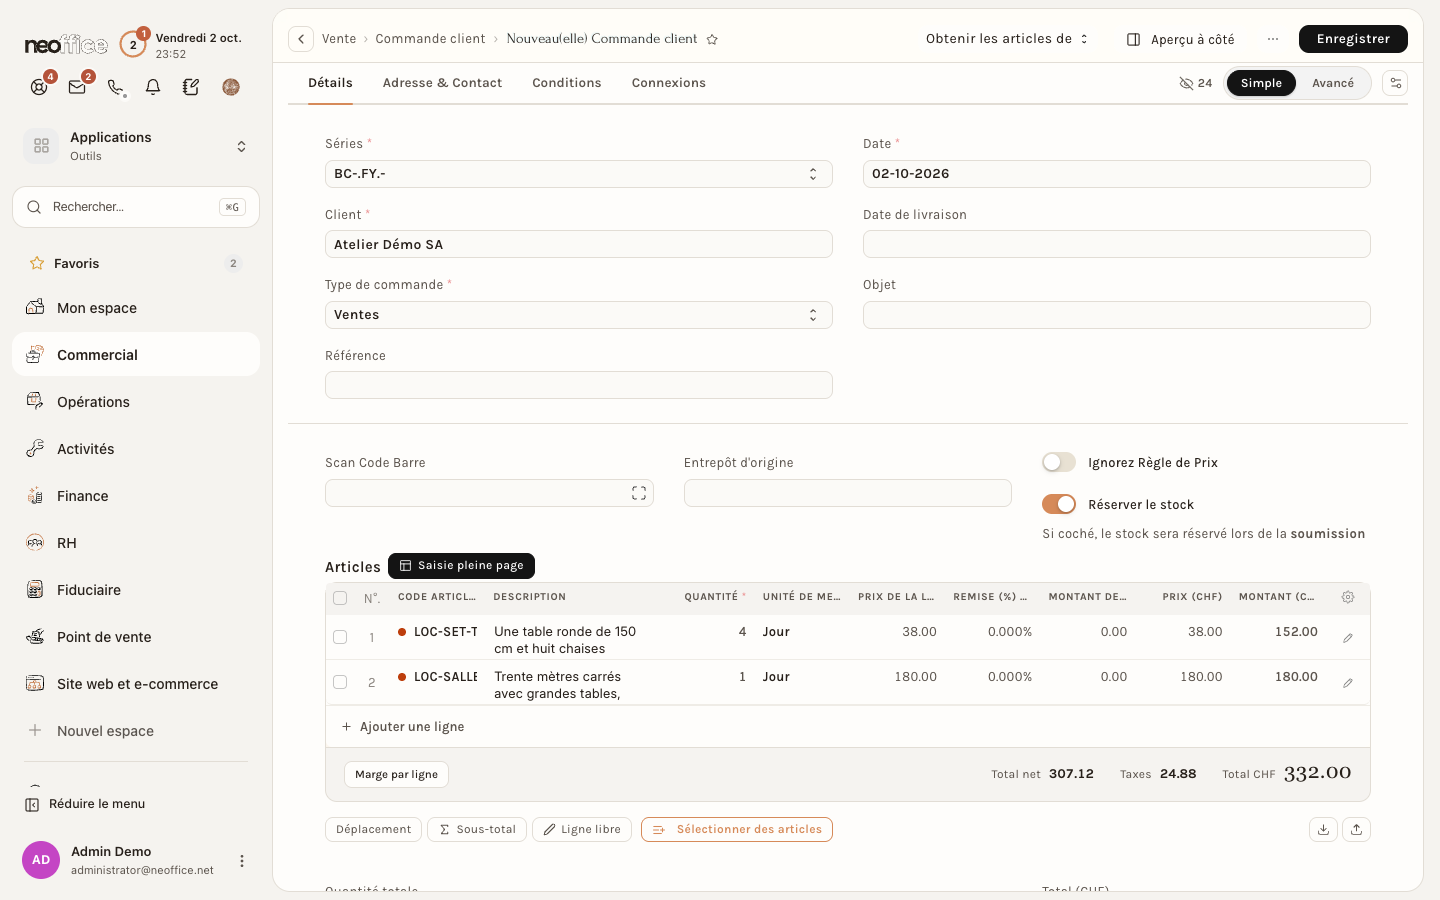
Task: Open the three-dots more options menu
Action: click(x=1273, y=39)
